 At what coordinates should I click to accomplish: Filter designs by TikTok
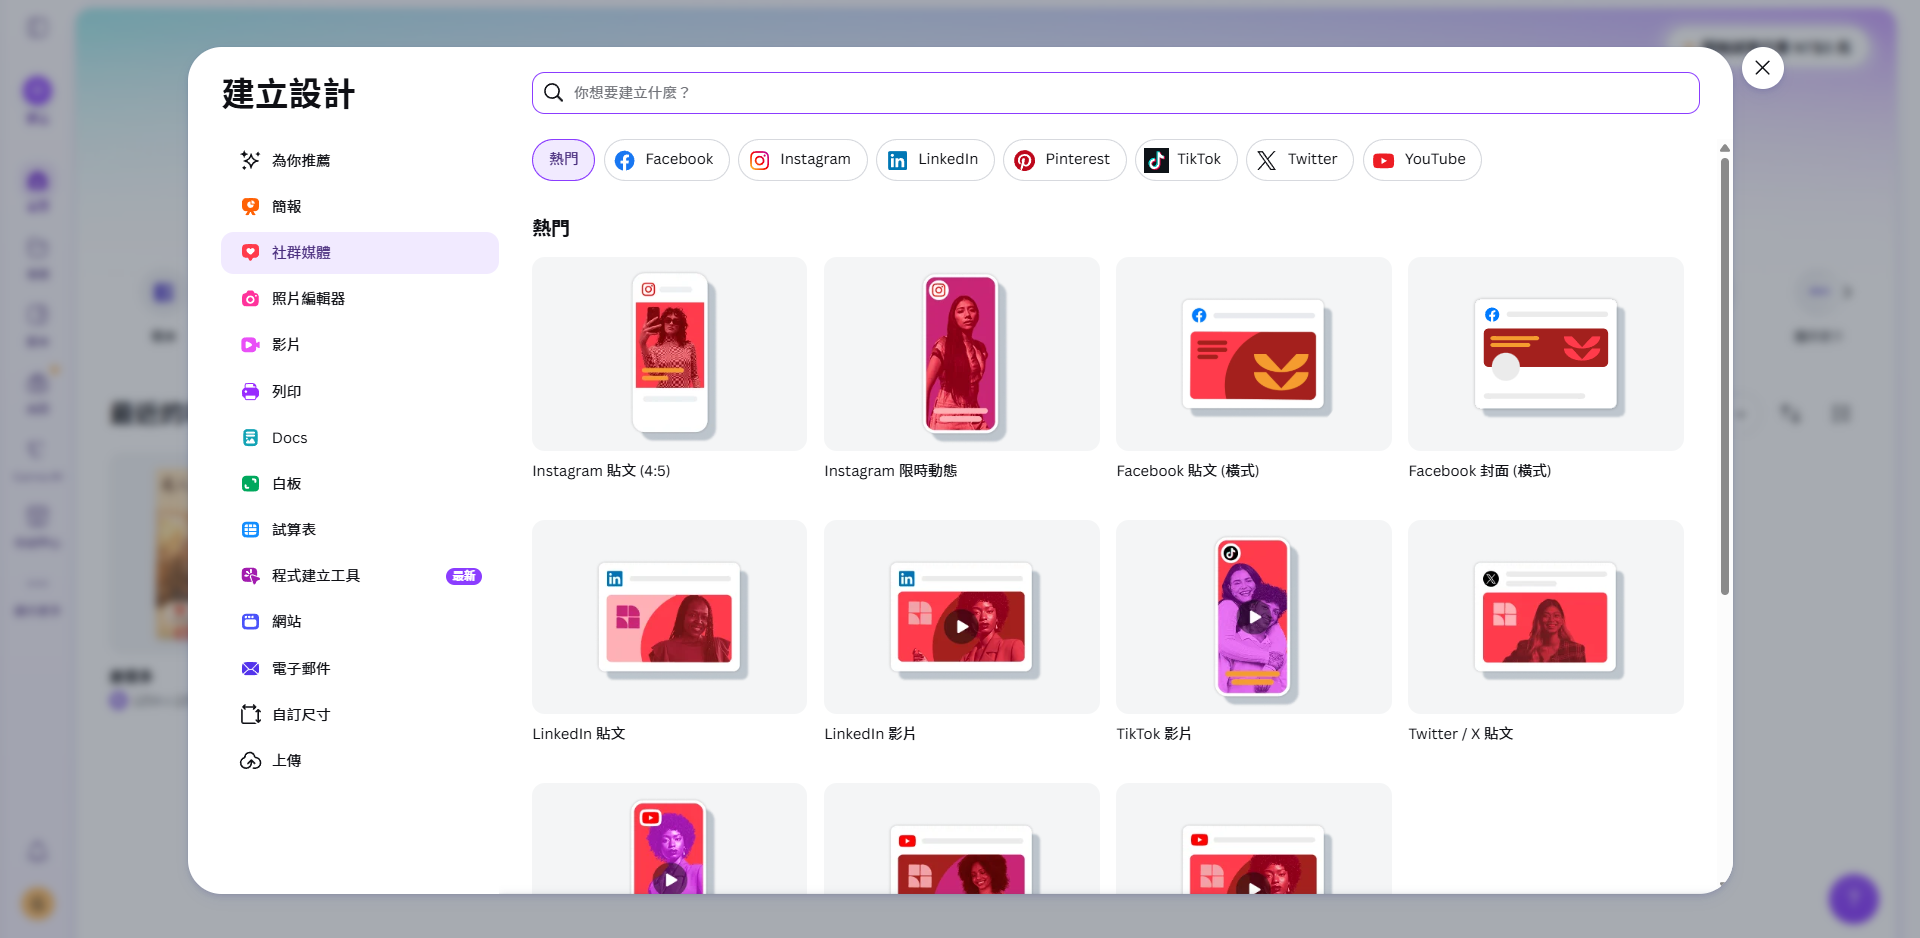tap(1186, 160)
